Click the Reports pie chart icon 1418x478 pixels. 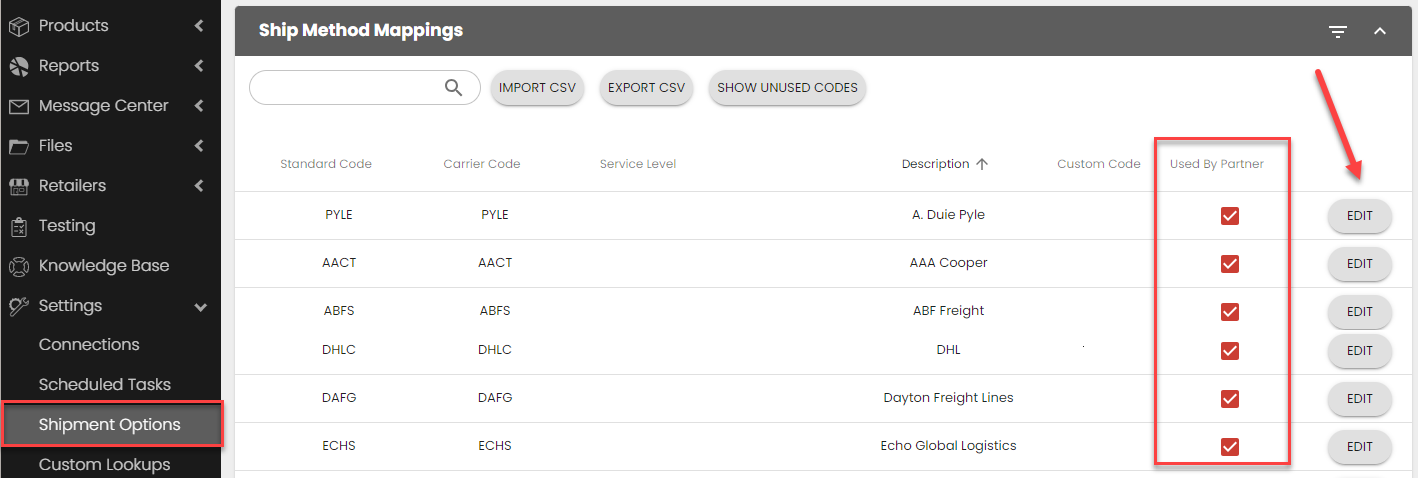[18, 66]
